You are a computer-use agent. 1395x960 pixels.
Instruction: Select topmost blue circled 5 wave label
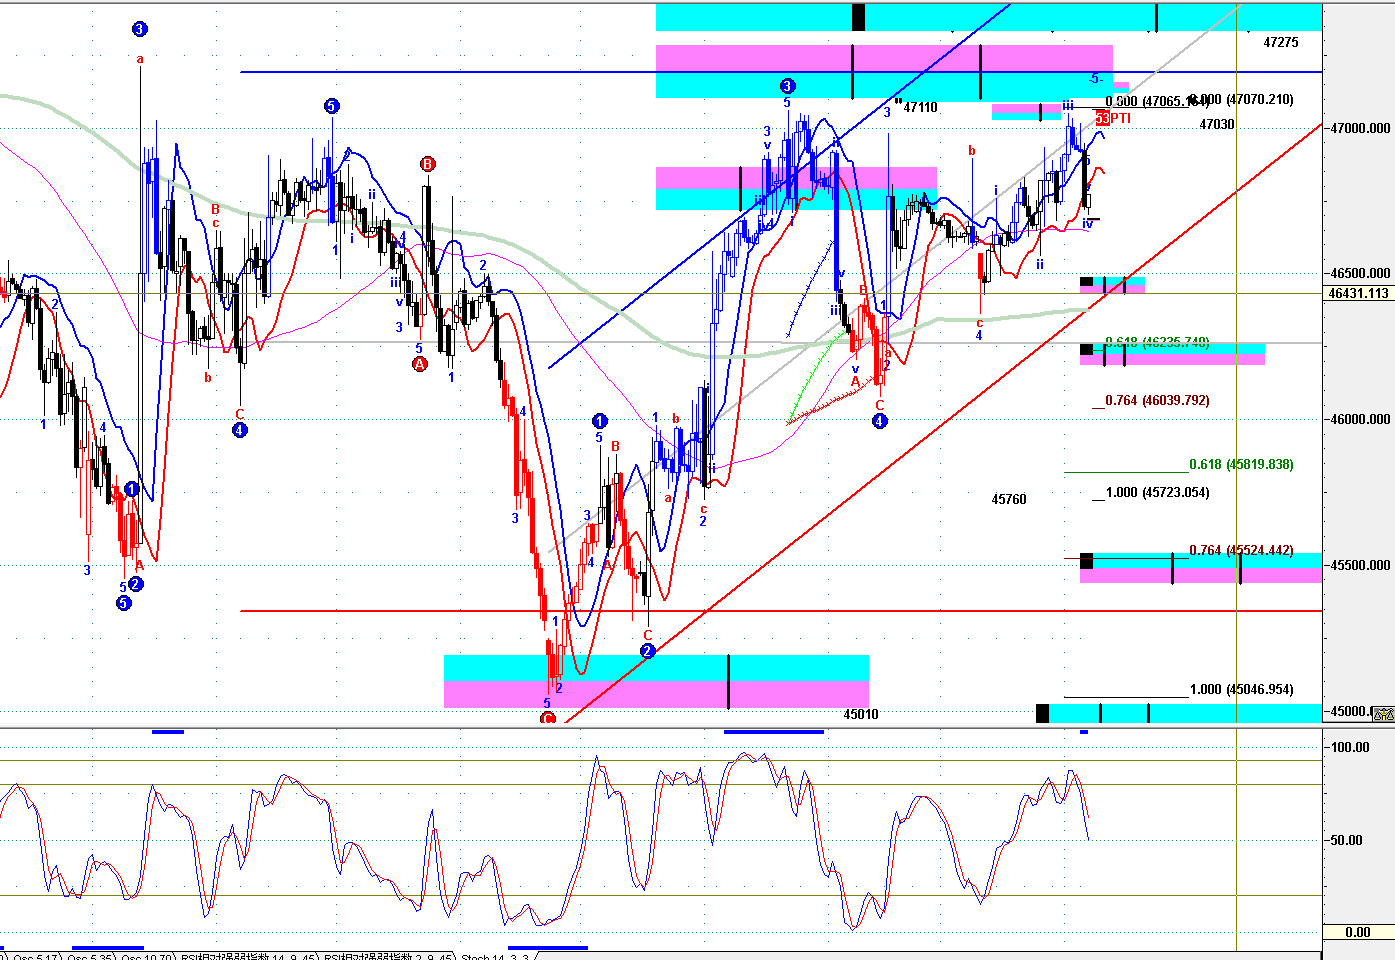[x=331, y=106]
